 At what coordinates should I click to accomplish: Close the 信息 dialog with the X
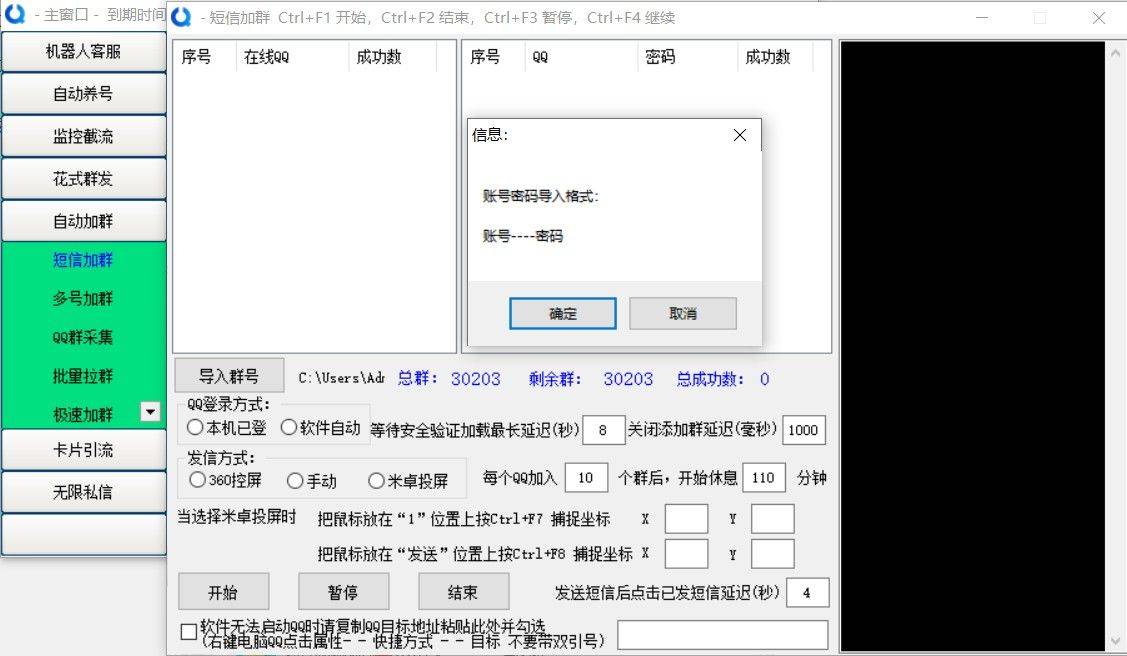740,135
